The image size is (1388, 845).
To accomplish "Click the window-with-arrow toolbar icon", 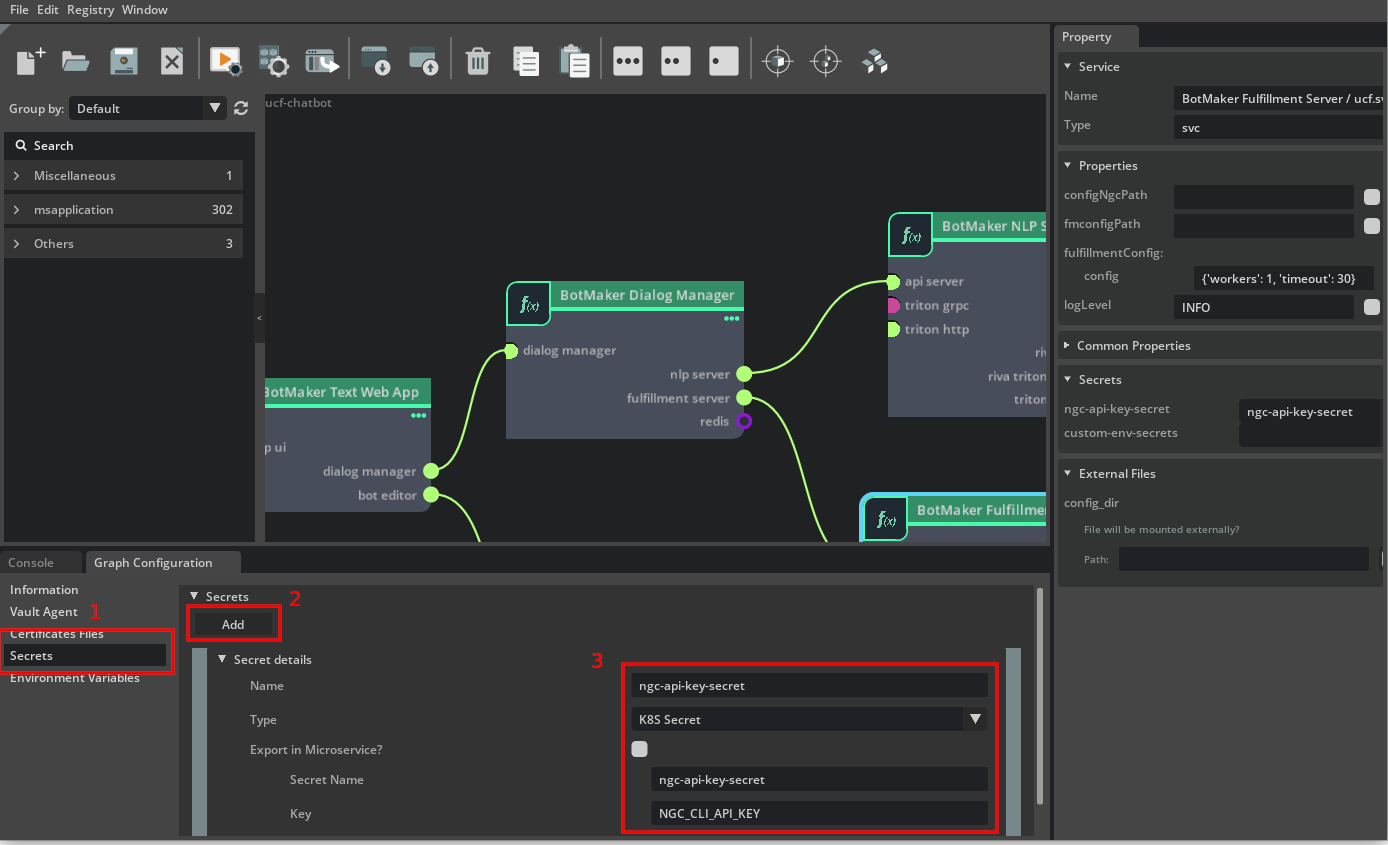I will [322, 61].
